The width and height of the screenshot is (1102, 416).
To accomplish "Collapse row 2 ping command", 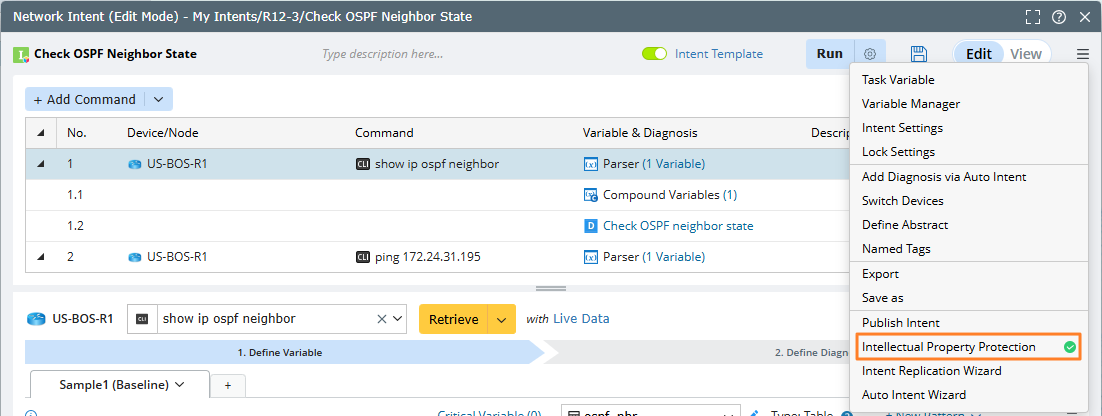I will pos(40,257).
